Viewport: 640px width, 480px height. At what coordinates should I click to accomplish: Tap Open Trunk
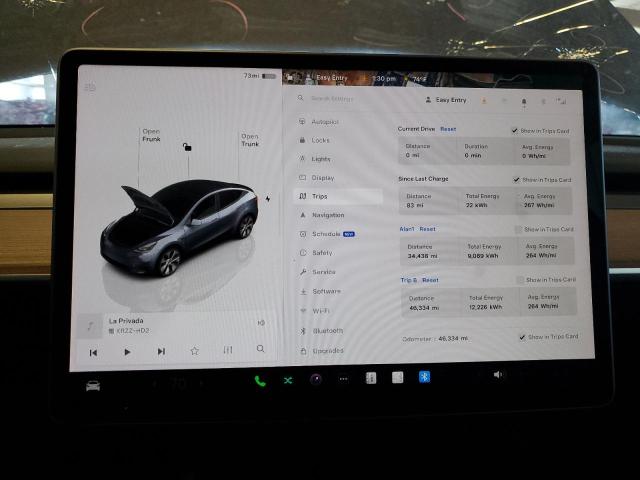[x=250, y=140]
